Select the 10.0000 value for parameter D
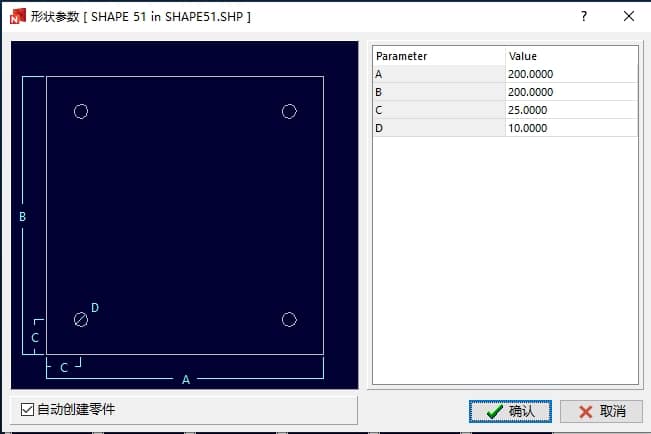 pyautogui.click(x=570, y=128)
